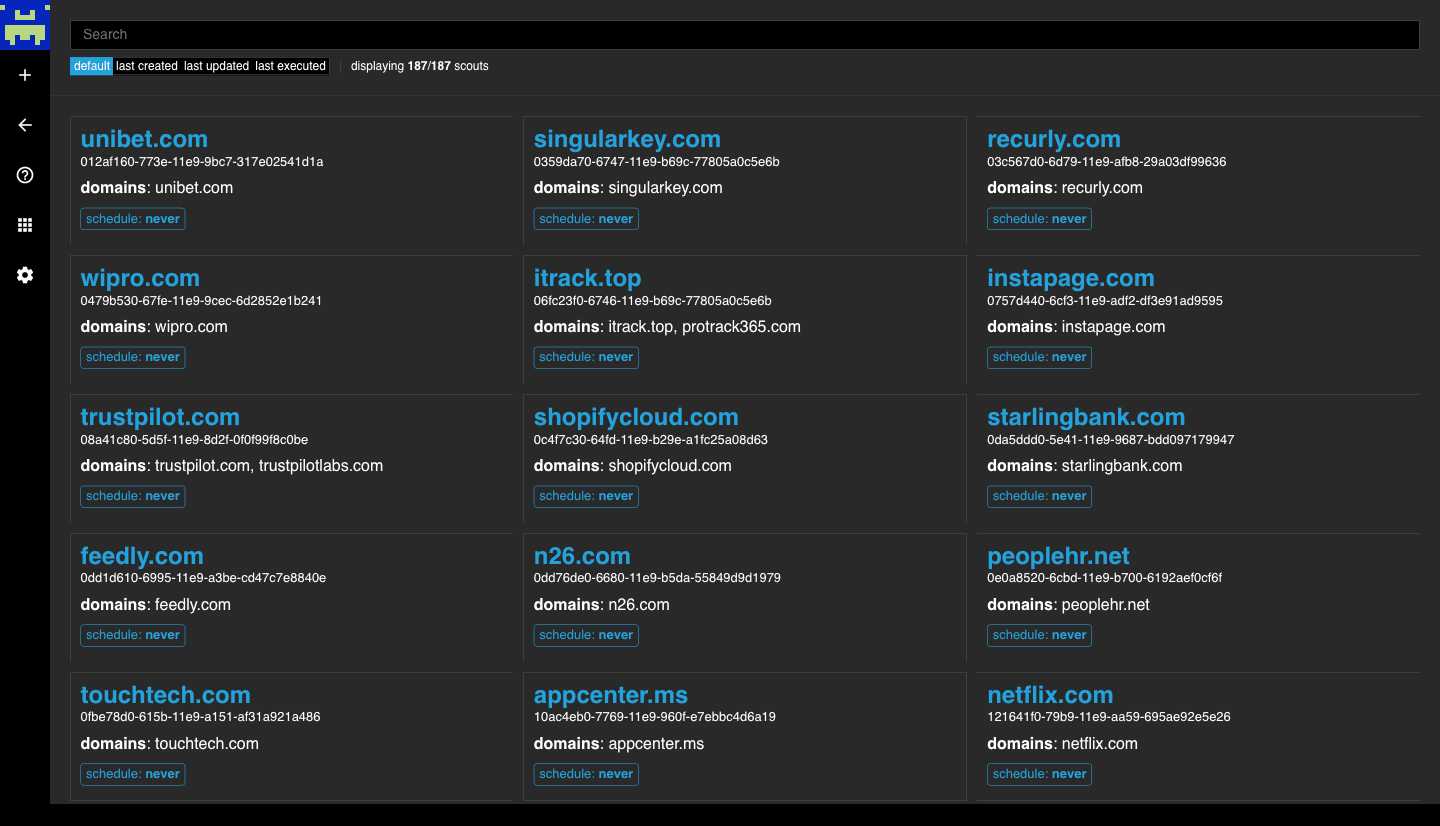This screenshot has height=826, width=1440.
Task: Open the recurly.com scout
Action: pos(1053,139)
